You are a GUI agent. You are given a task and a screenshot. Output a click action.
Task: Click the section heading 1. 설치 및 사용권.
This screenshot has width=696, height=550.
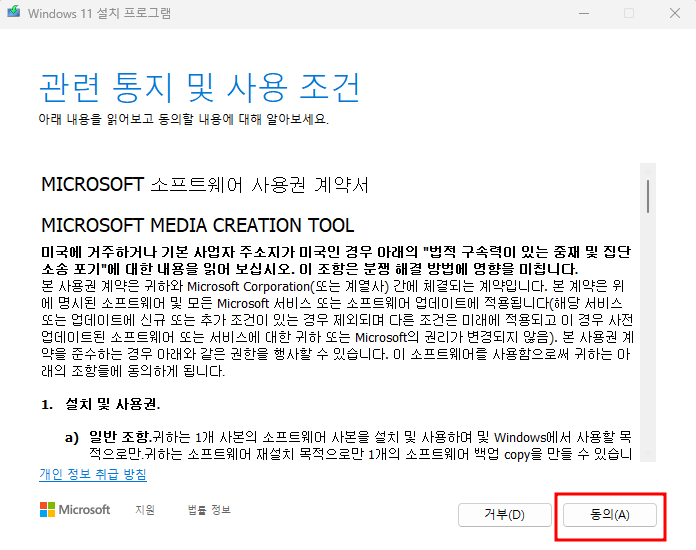pos(101,404)
